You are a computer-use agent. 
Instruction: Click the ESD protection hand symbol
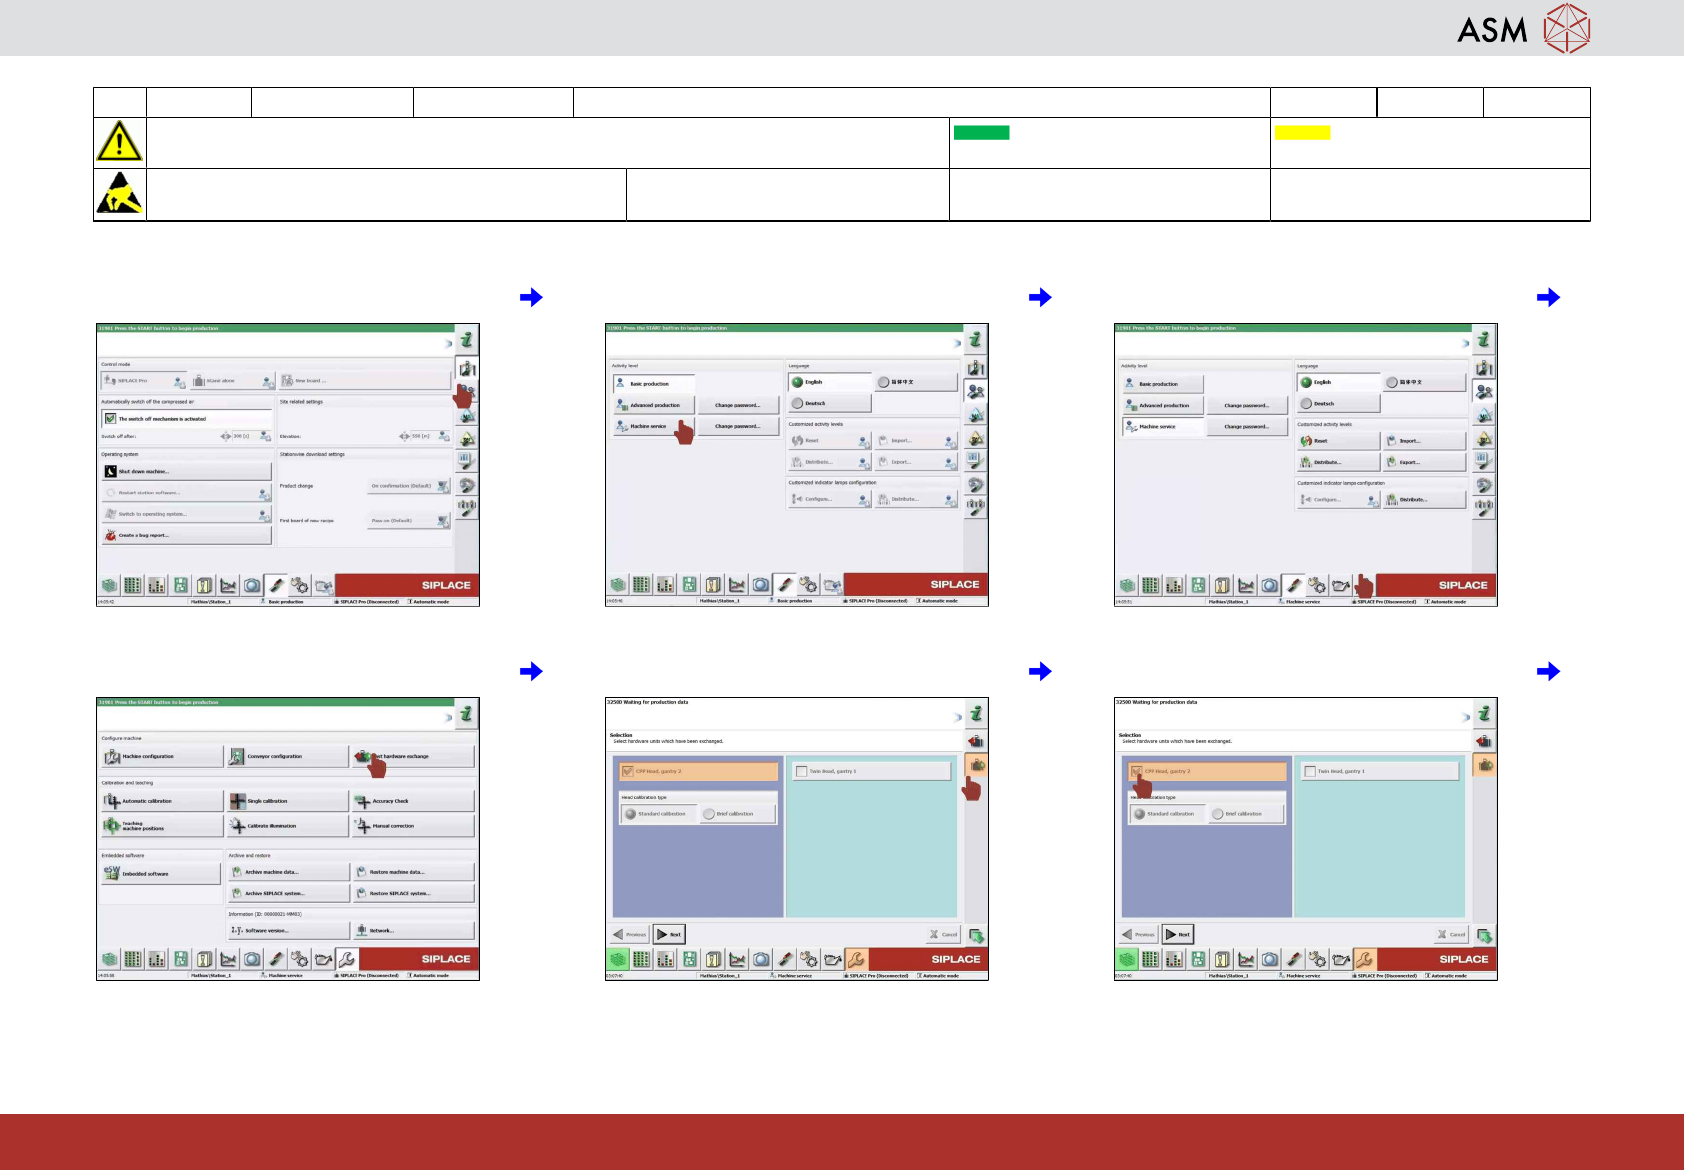coord(119,193)
